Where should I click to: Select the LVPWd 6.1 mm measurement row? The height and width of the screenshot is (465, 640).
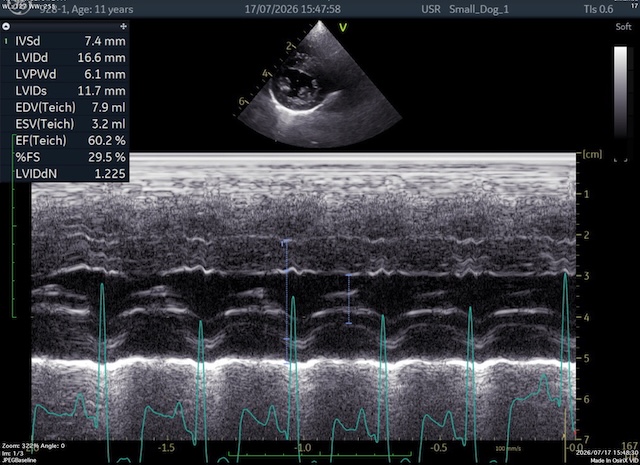[65, 74]
